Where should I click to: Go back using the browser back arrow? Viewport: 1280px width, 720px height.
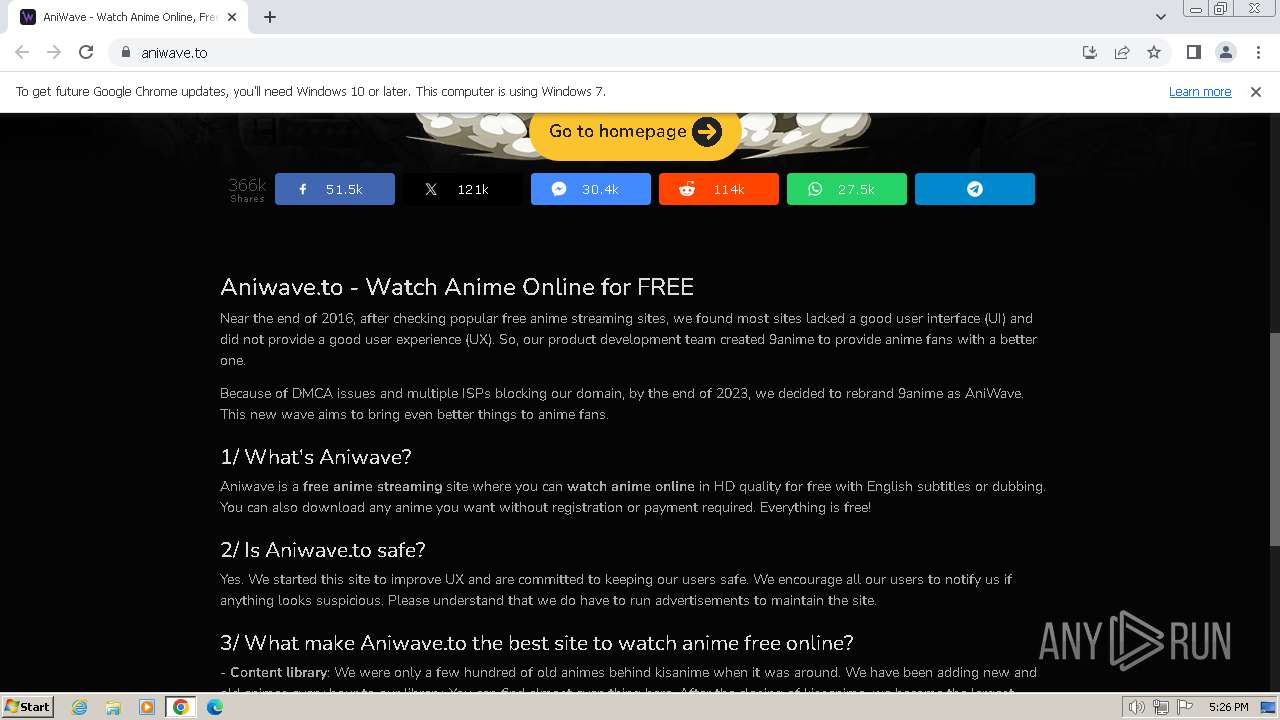[x=22, y=52]
